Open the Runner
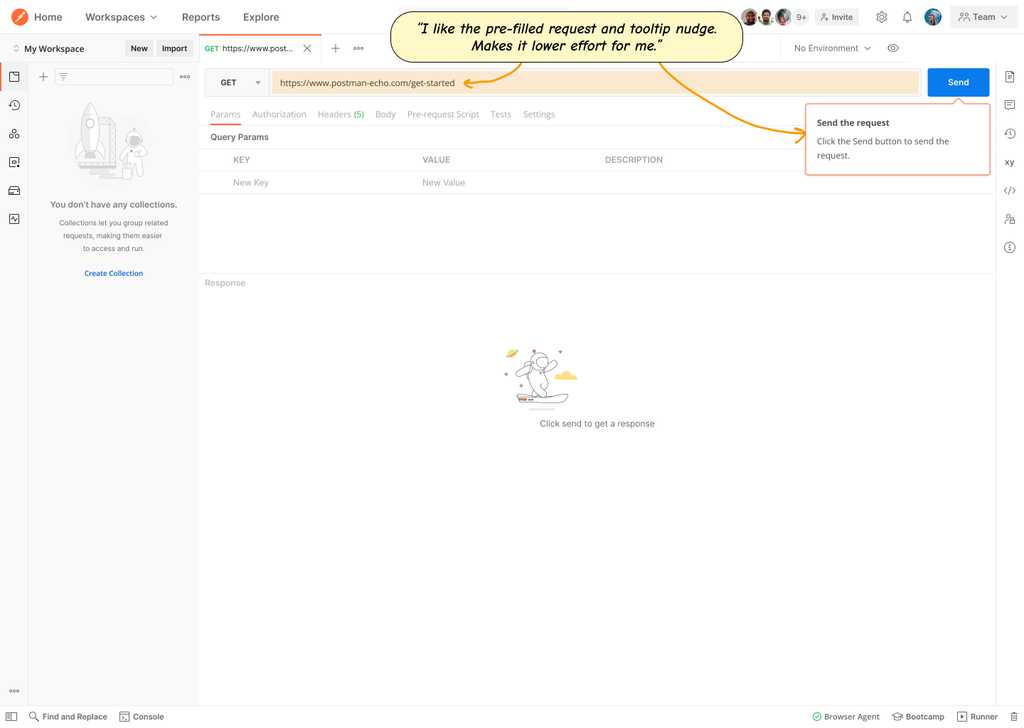1024x728 pixels. [977, 716]
